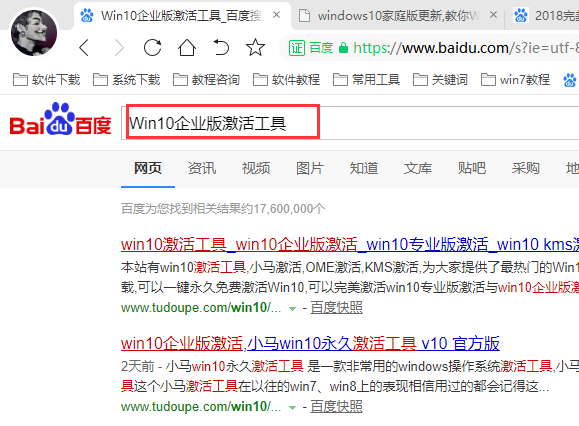Click the browser back arrow
Viewport: 579px width, 426px height.
[84, 48]
